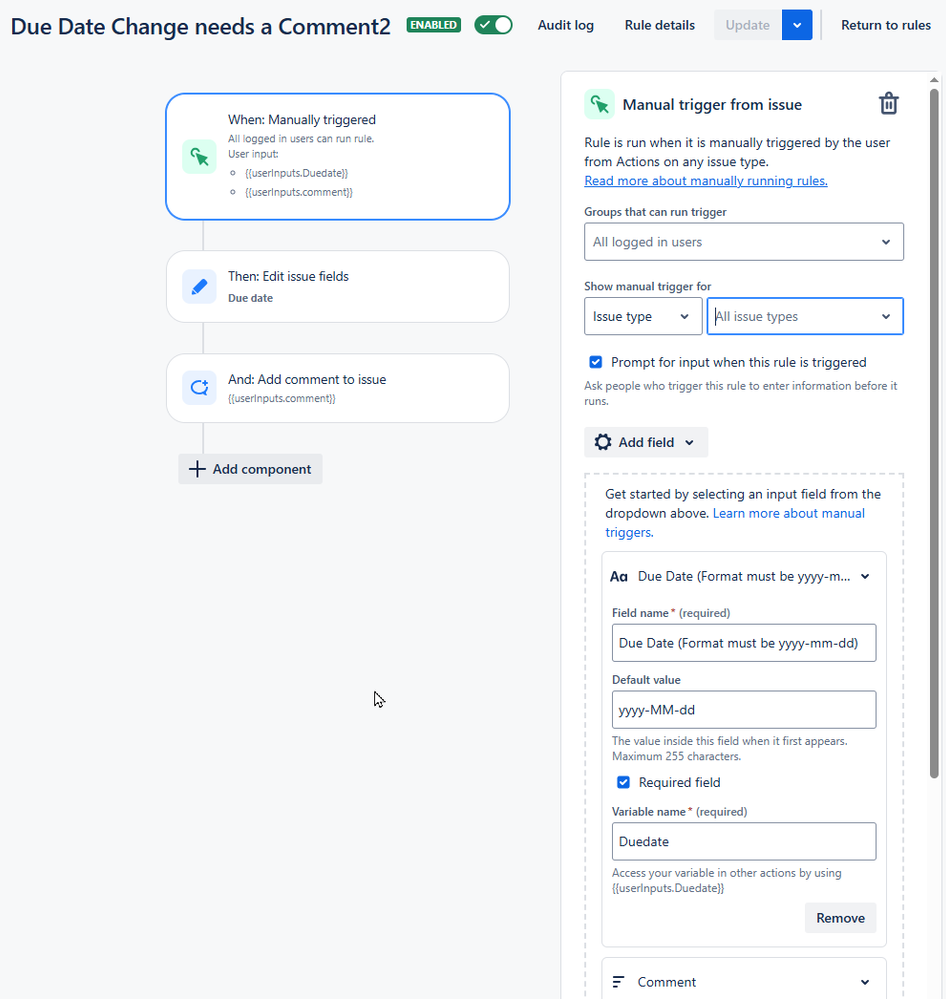Click the Remove button for Due Date field
The image size is (946, 999).
click(x=840, y=917)
